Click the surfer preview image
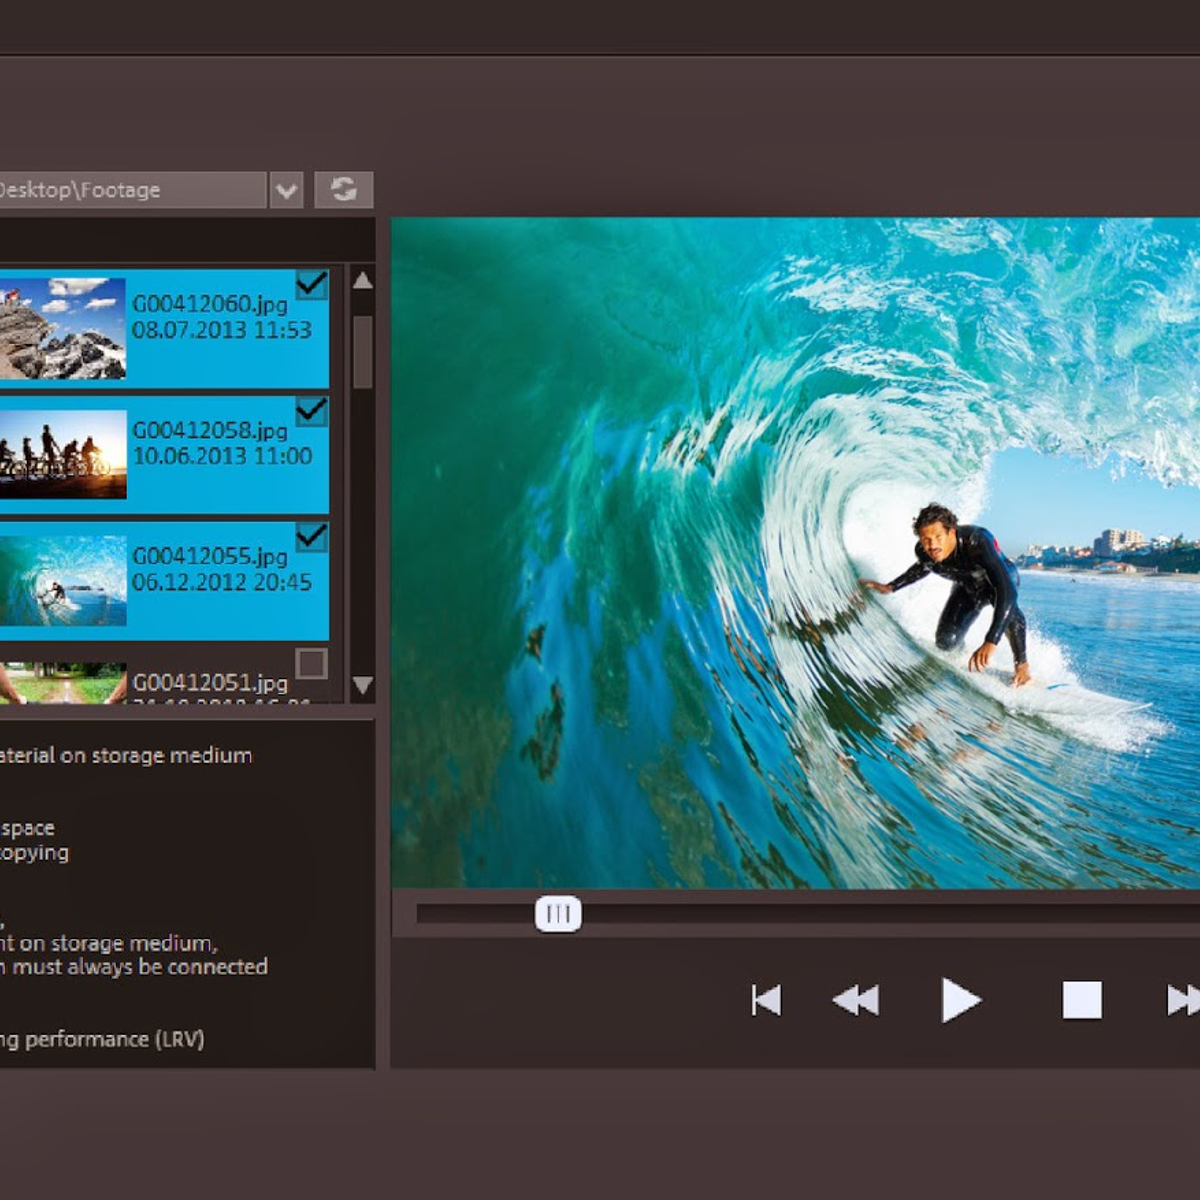The image size is (1200, 1200). point(795,552)
